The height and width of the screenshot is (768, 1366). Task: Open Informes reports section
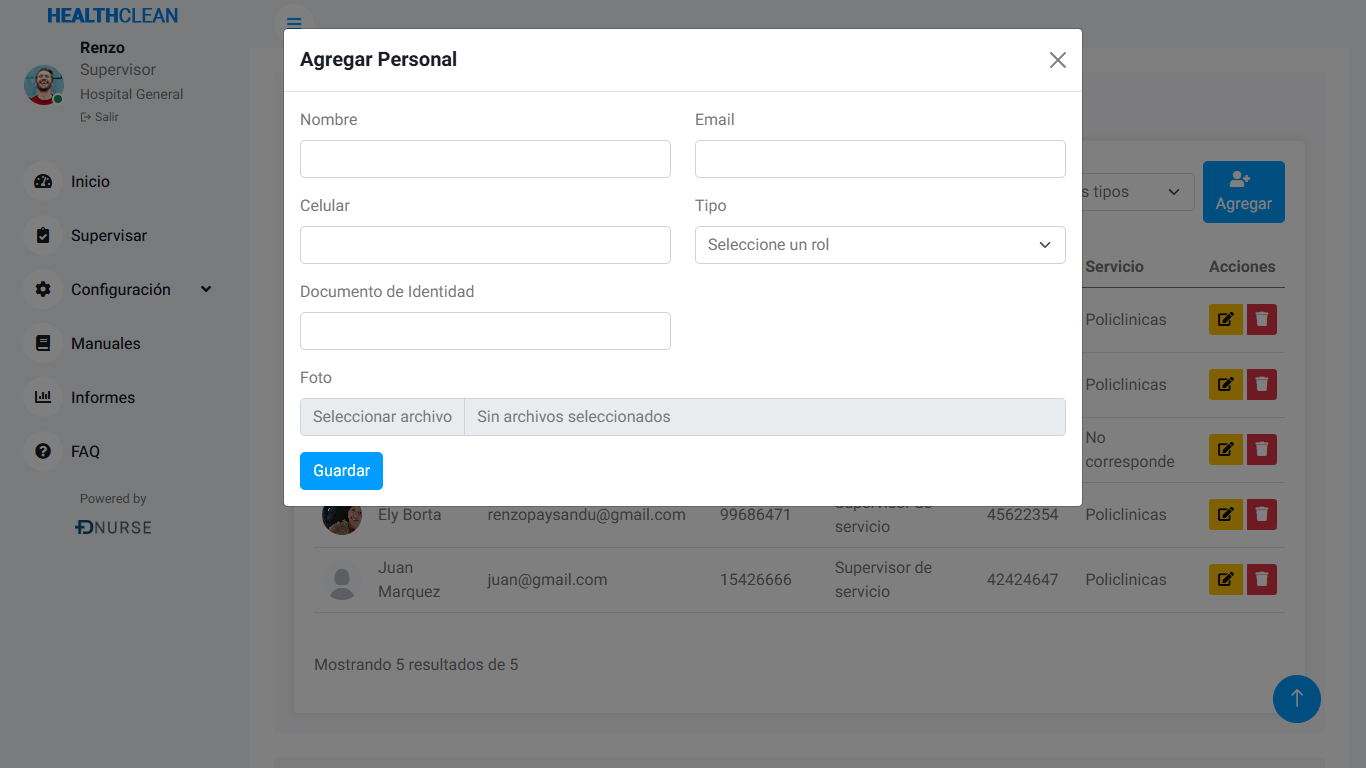point(102,398)
